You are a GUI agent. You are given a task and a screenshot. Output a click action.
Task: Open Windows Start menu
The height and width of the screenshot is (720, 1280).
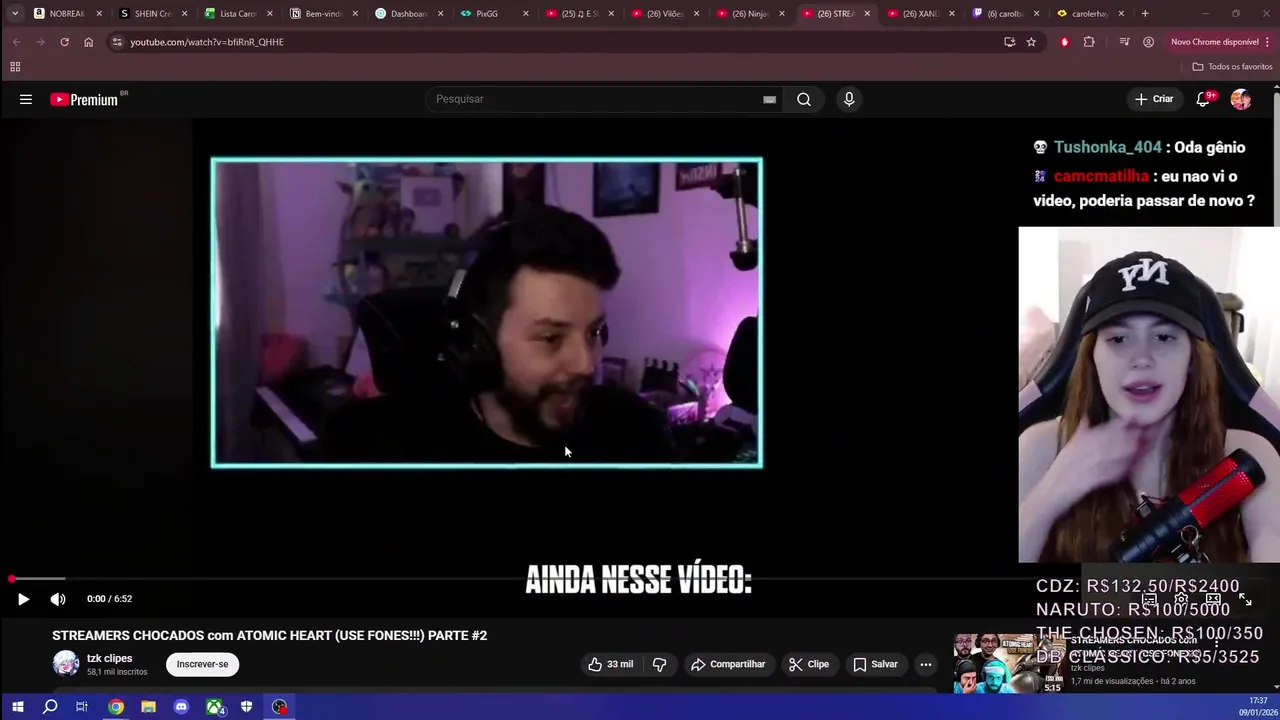coord(17,707)
